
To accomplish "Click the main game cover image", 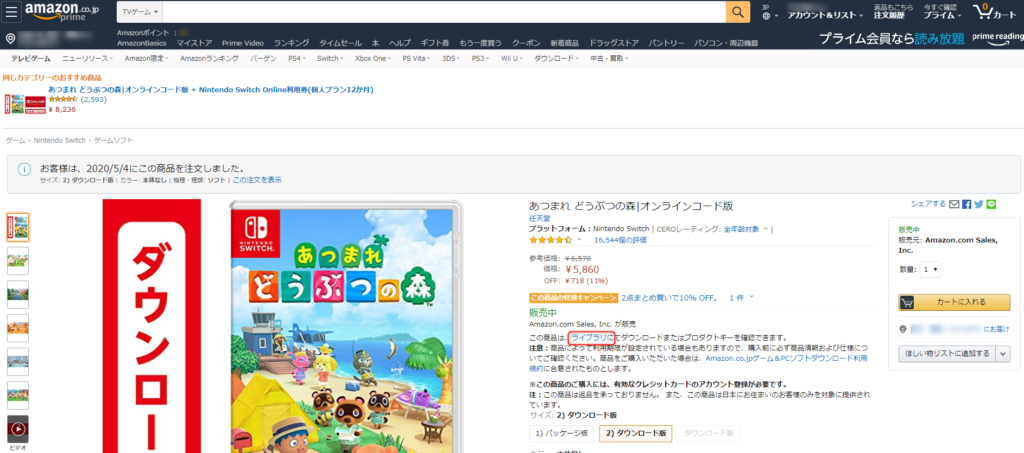I will (346, 326).
